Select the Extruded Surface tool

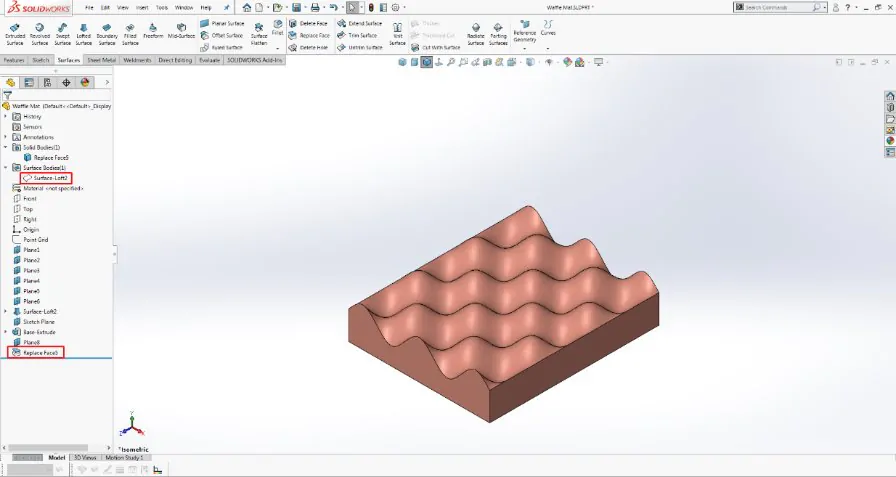pos(15,34)
